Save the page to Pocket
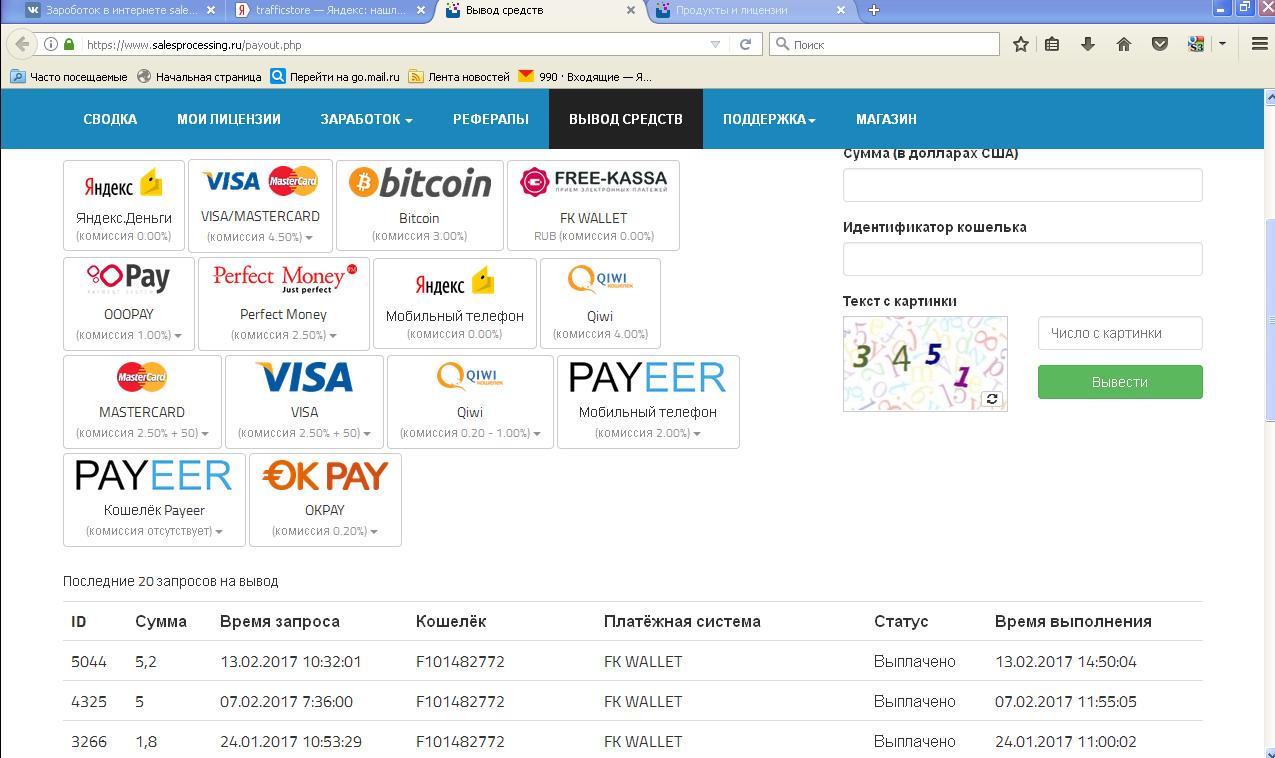 point(1160,45)
